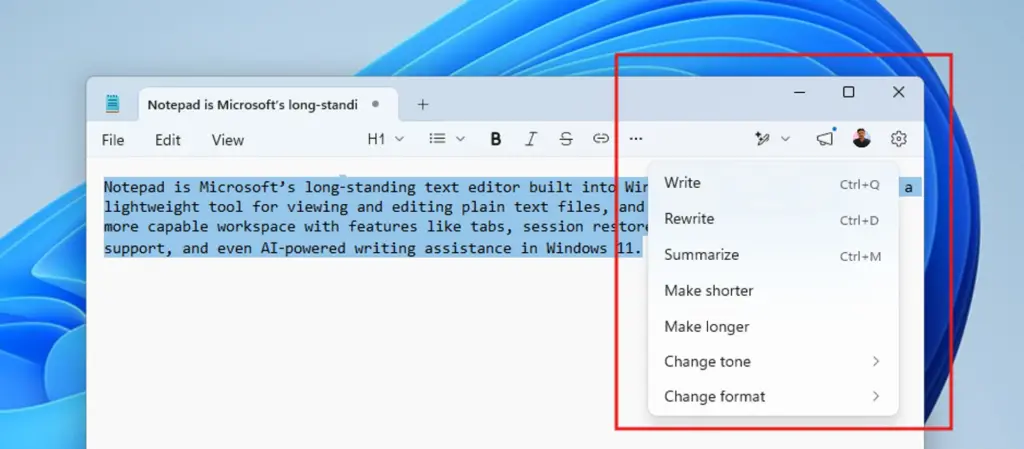Select Make shorter option
This screenshot has width=1024, height=449.
[x=773, y=290]
